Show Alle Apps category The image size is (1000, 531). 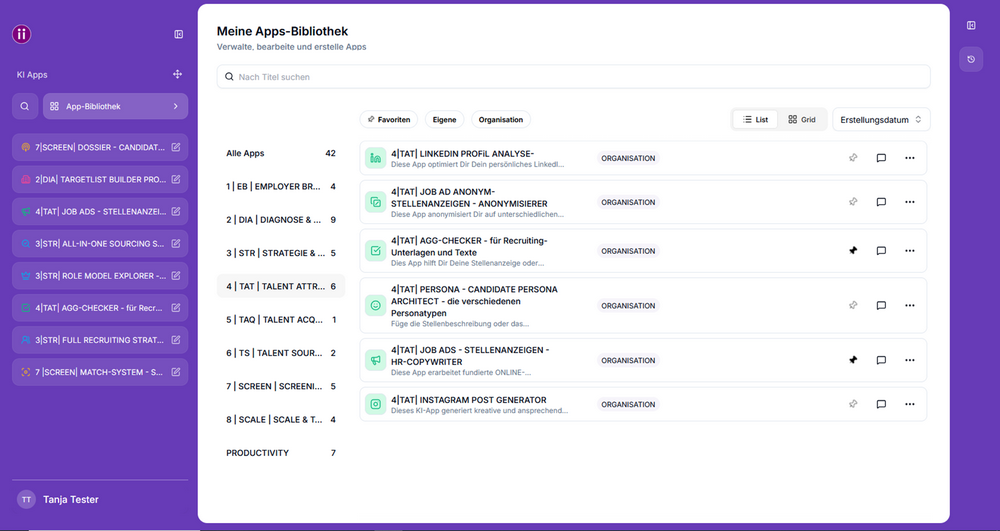281,153
